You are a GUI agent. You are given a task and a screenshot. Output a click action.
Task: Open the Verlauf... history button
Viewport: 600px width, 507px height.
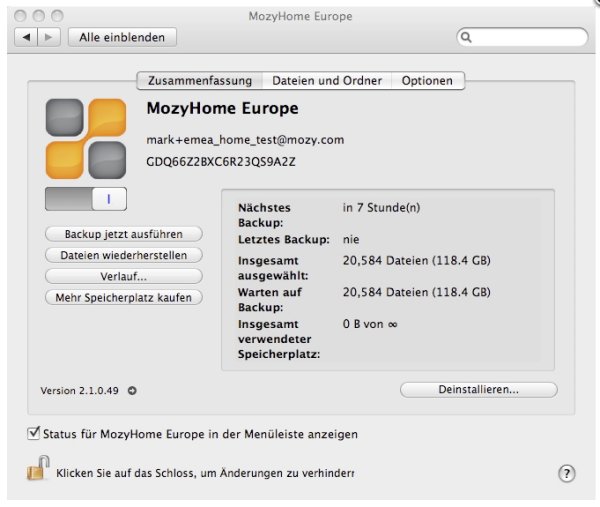pos(124,276)
